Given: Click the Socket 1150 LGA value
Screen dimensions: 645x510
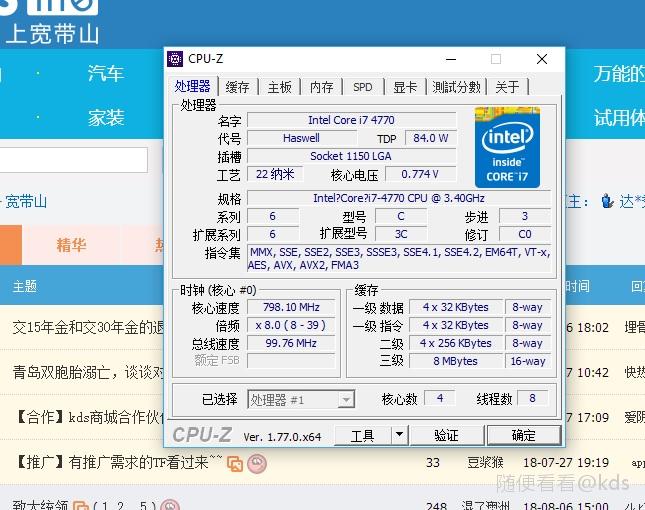Looking at the screenshot, I should [x=351, y=156].
